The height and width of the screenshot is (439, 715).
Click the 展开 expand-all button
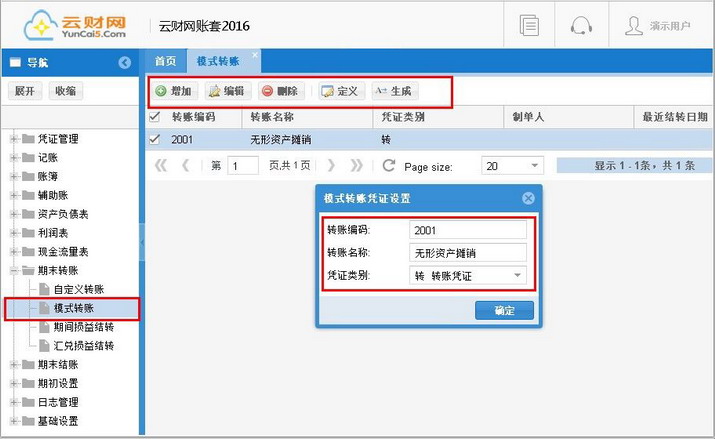[25, 91]
